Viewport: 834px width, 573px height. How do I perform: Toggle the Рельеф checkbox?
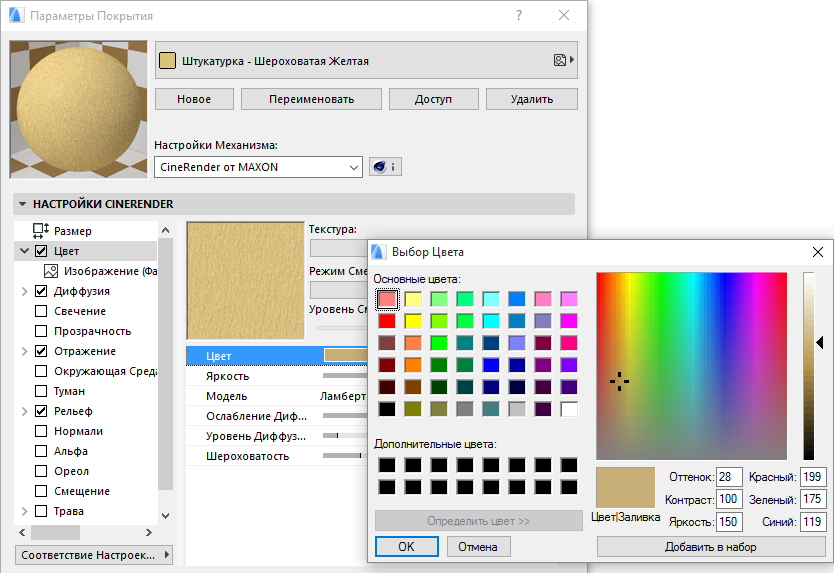pyautogui.click(x=41, y=411)
